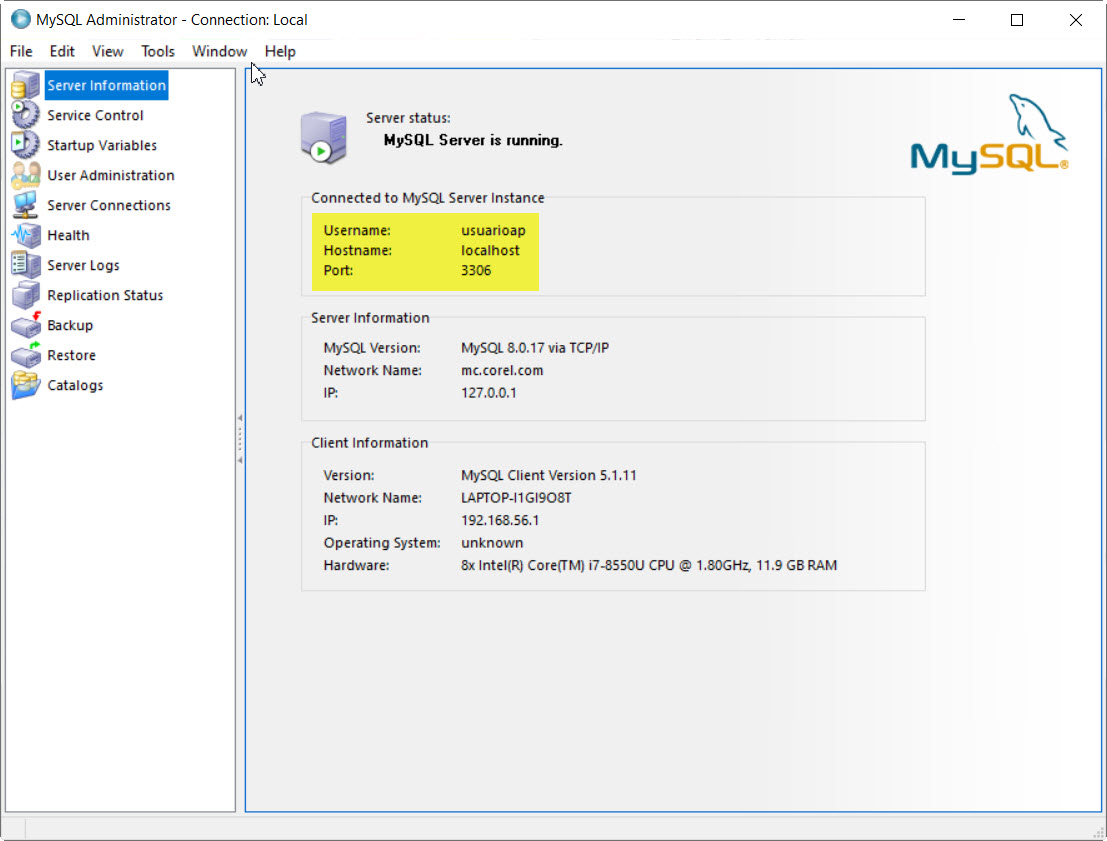
Task: Open the View menu
Action: tap(107, 52)
